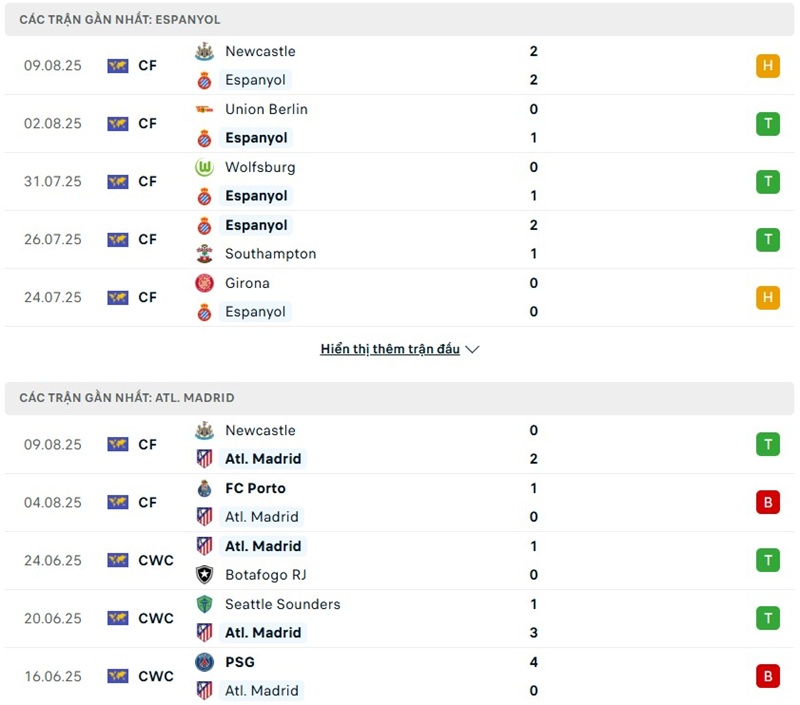Image resolution: width=800 pixels, height=705 pixels.
Task: Click the Seattle Sounders club crest
Action: (x=204, y=604)
